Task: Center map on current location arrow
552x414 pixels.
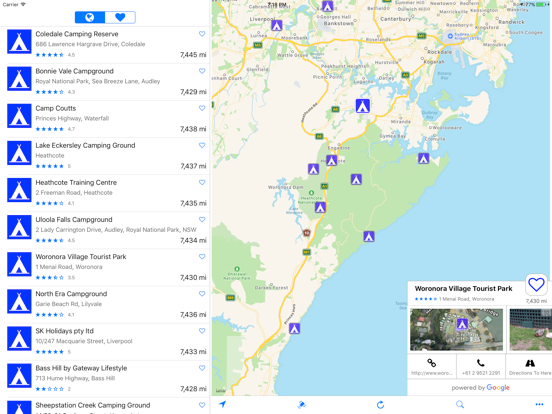Action: [222, 404]
